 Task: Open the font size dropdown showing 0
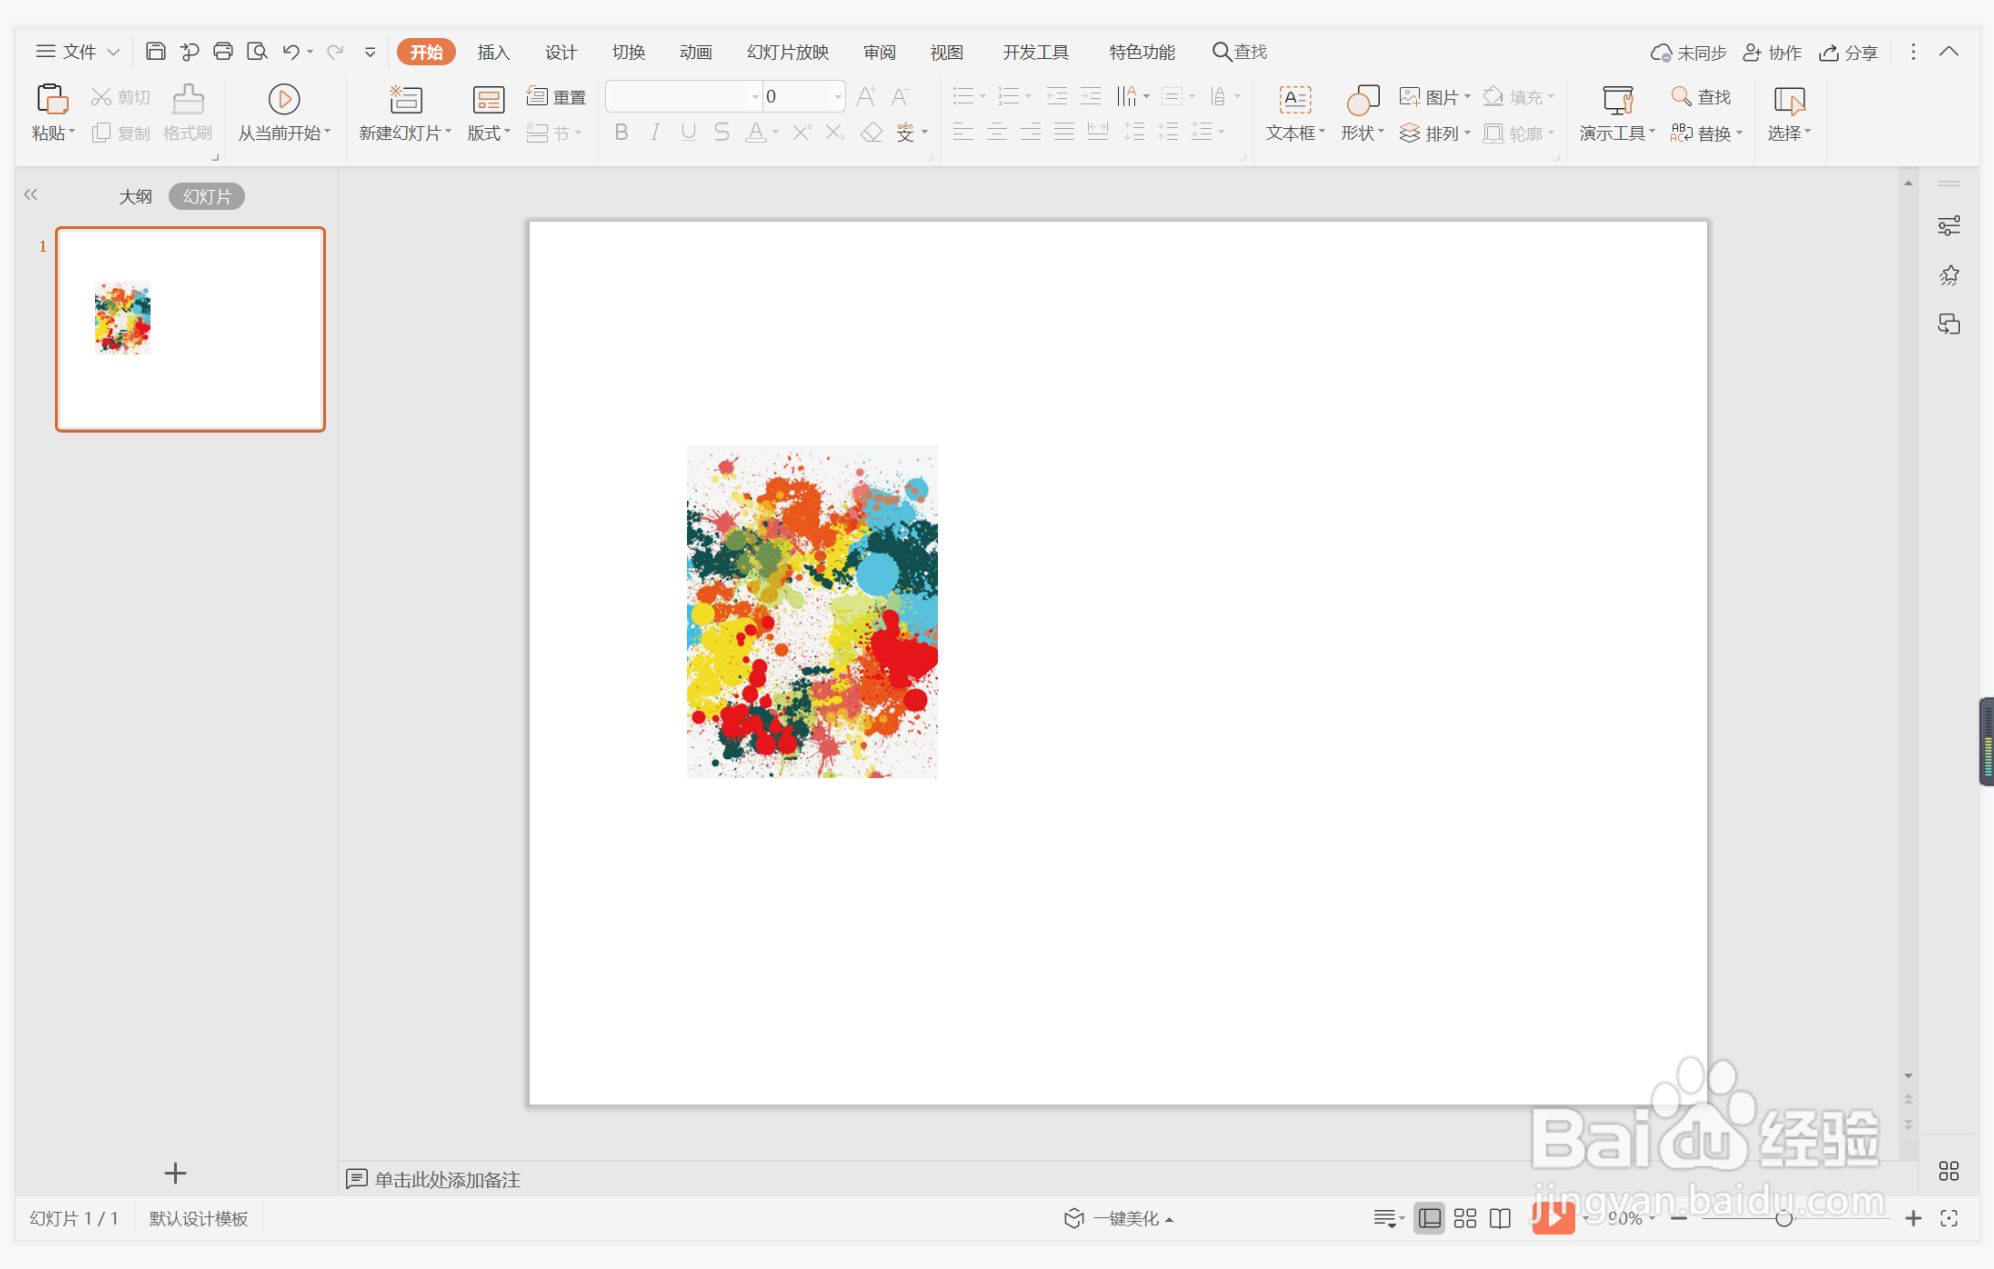(x=838, y=97)
